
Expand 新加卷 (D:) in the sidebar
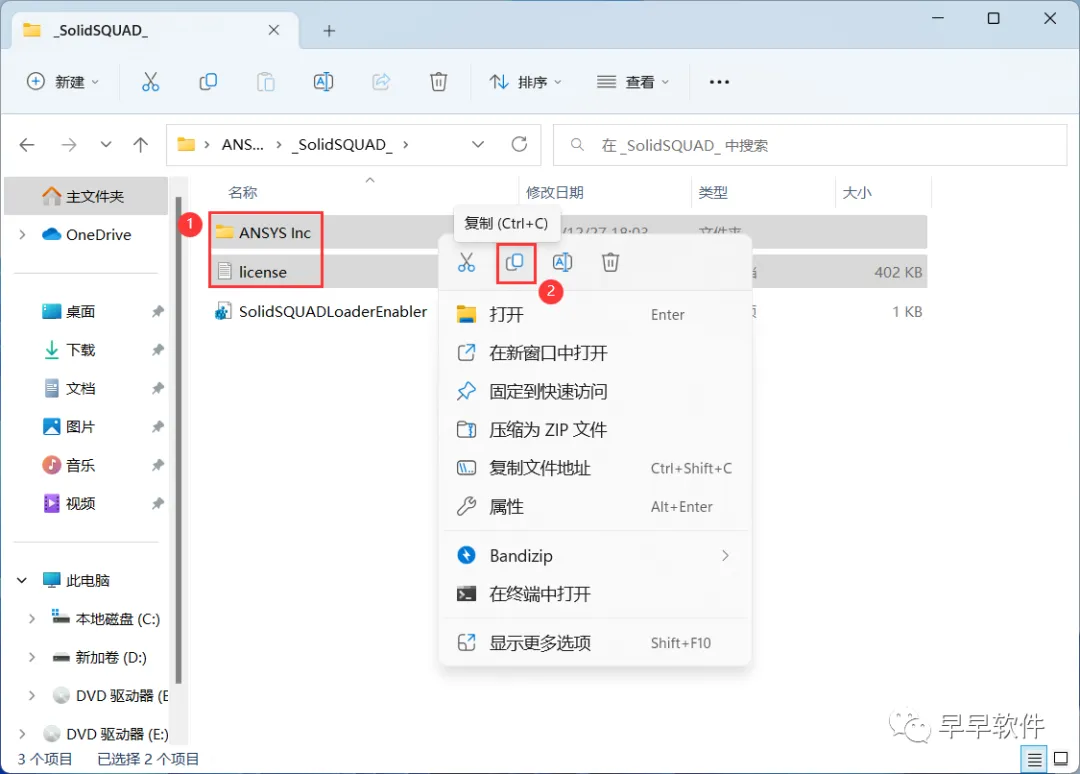32,658
